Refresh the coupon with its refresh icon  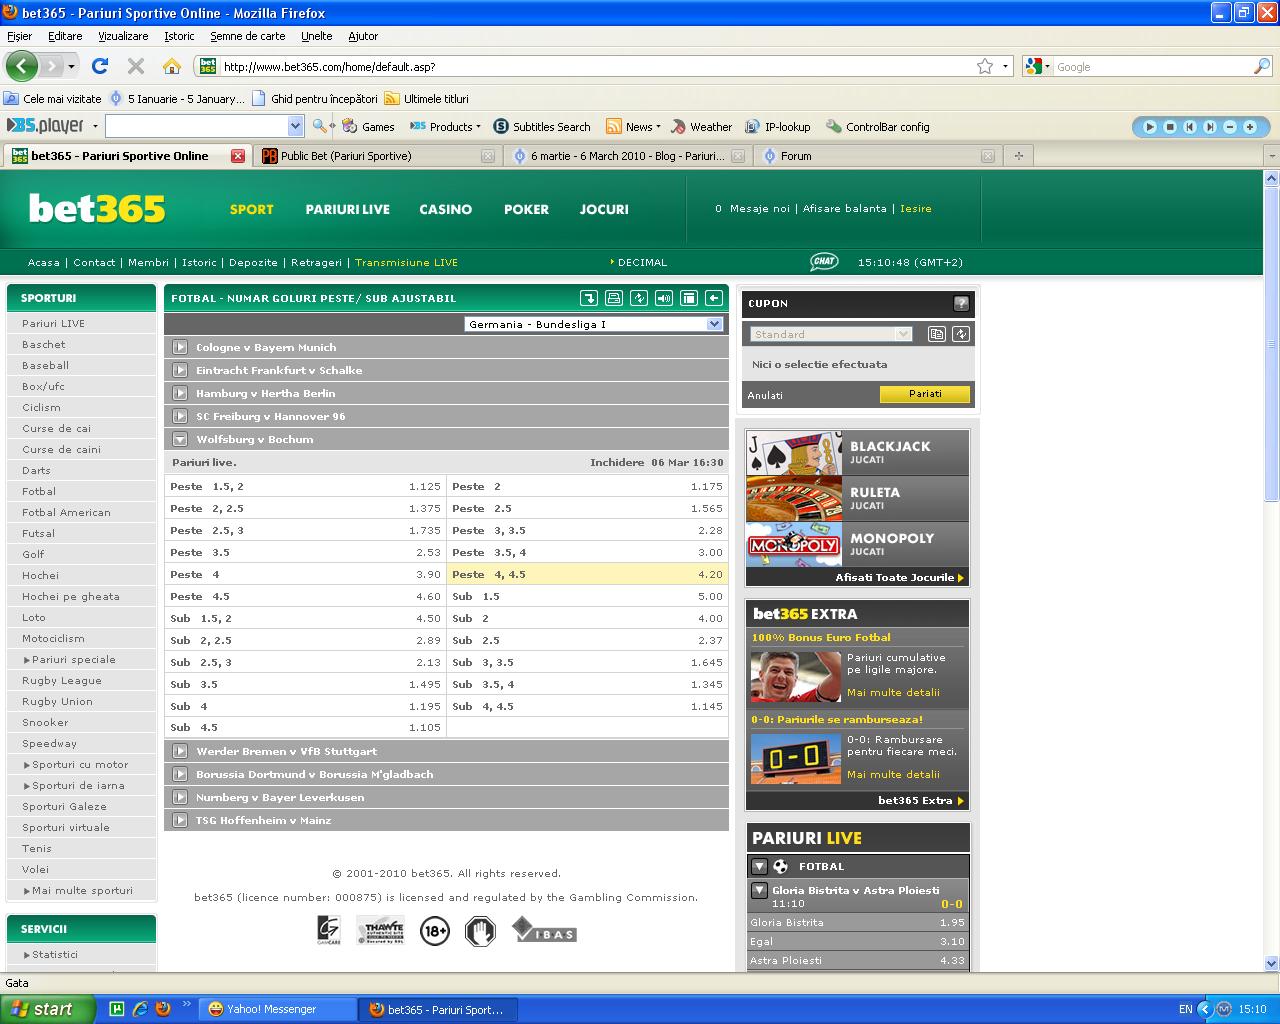click(961, 334)
